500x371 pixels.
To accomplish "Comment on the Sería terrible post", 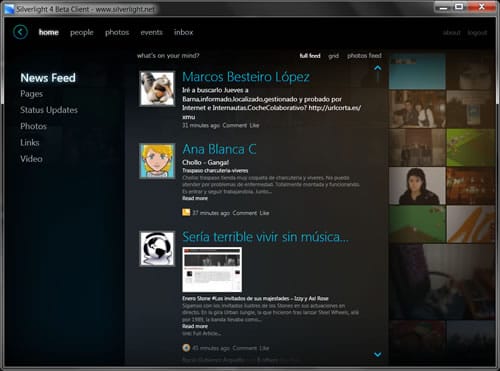I will coord(245,348).
